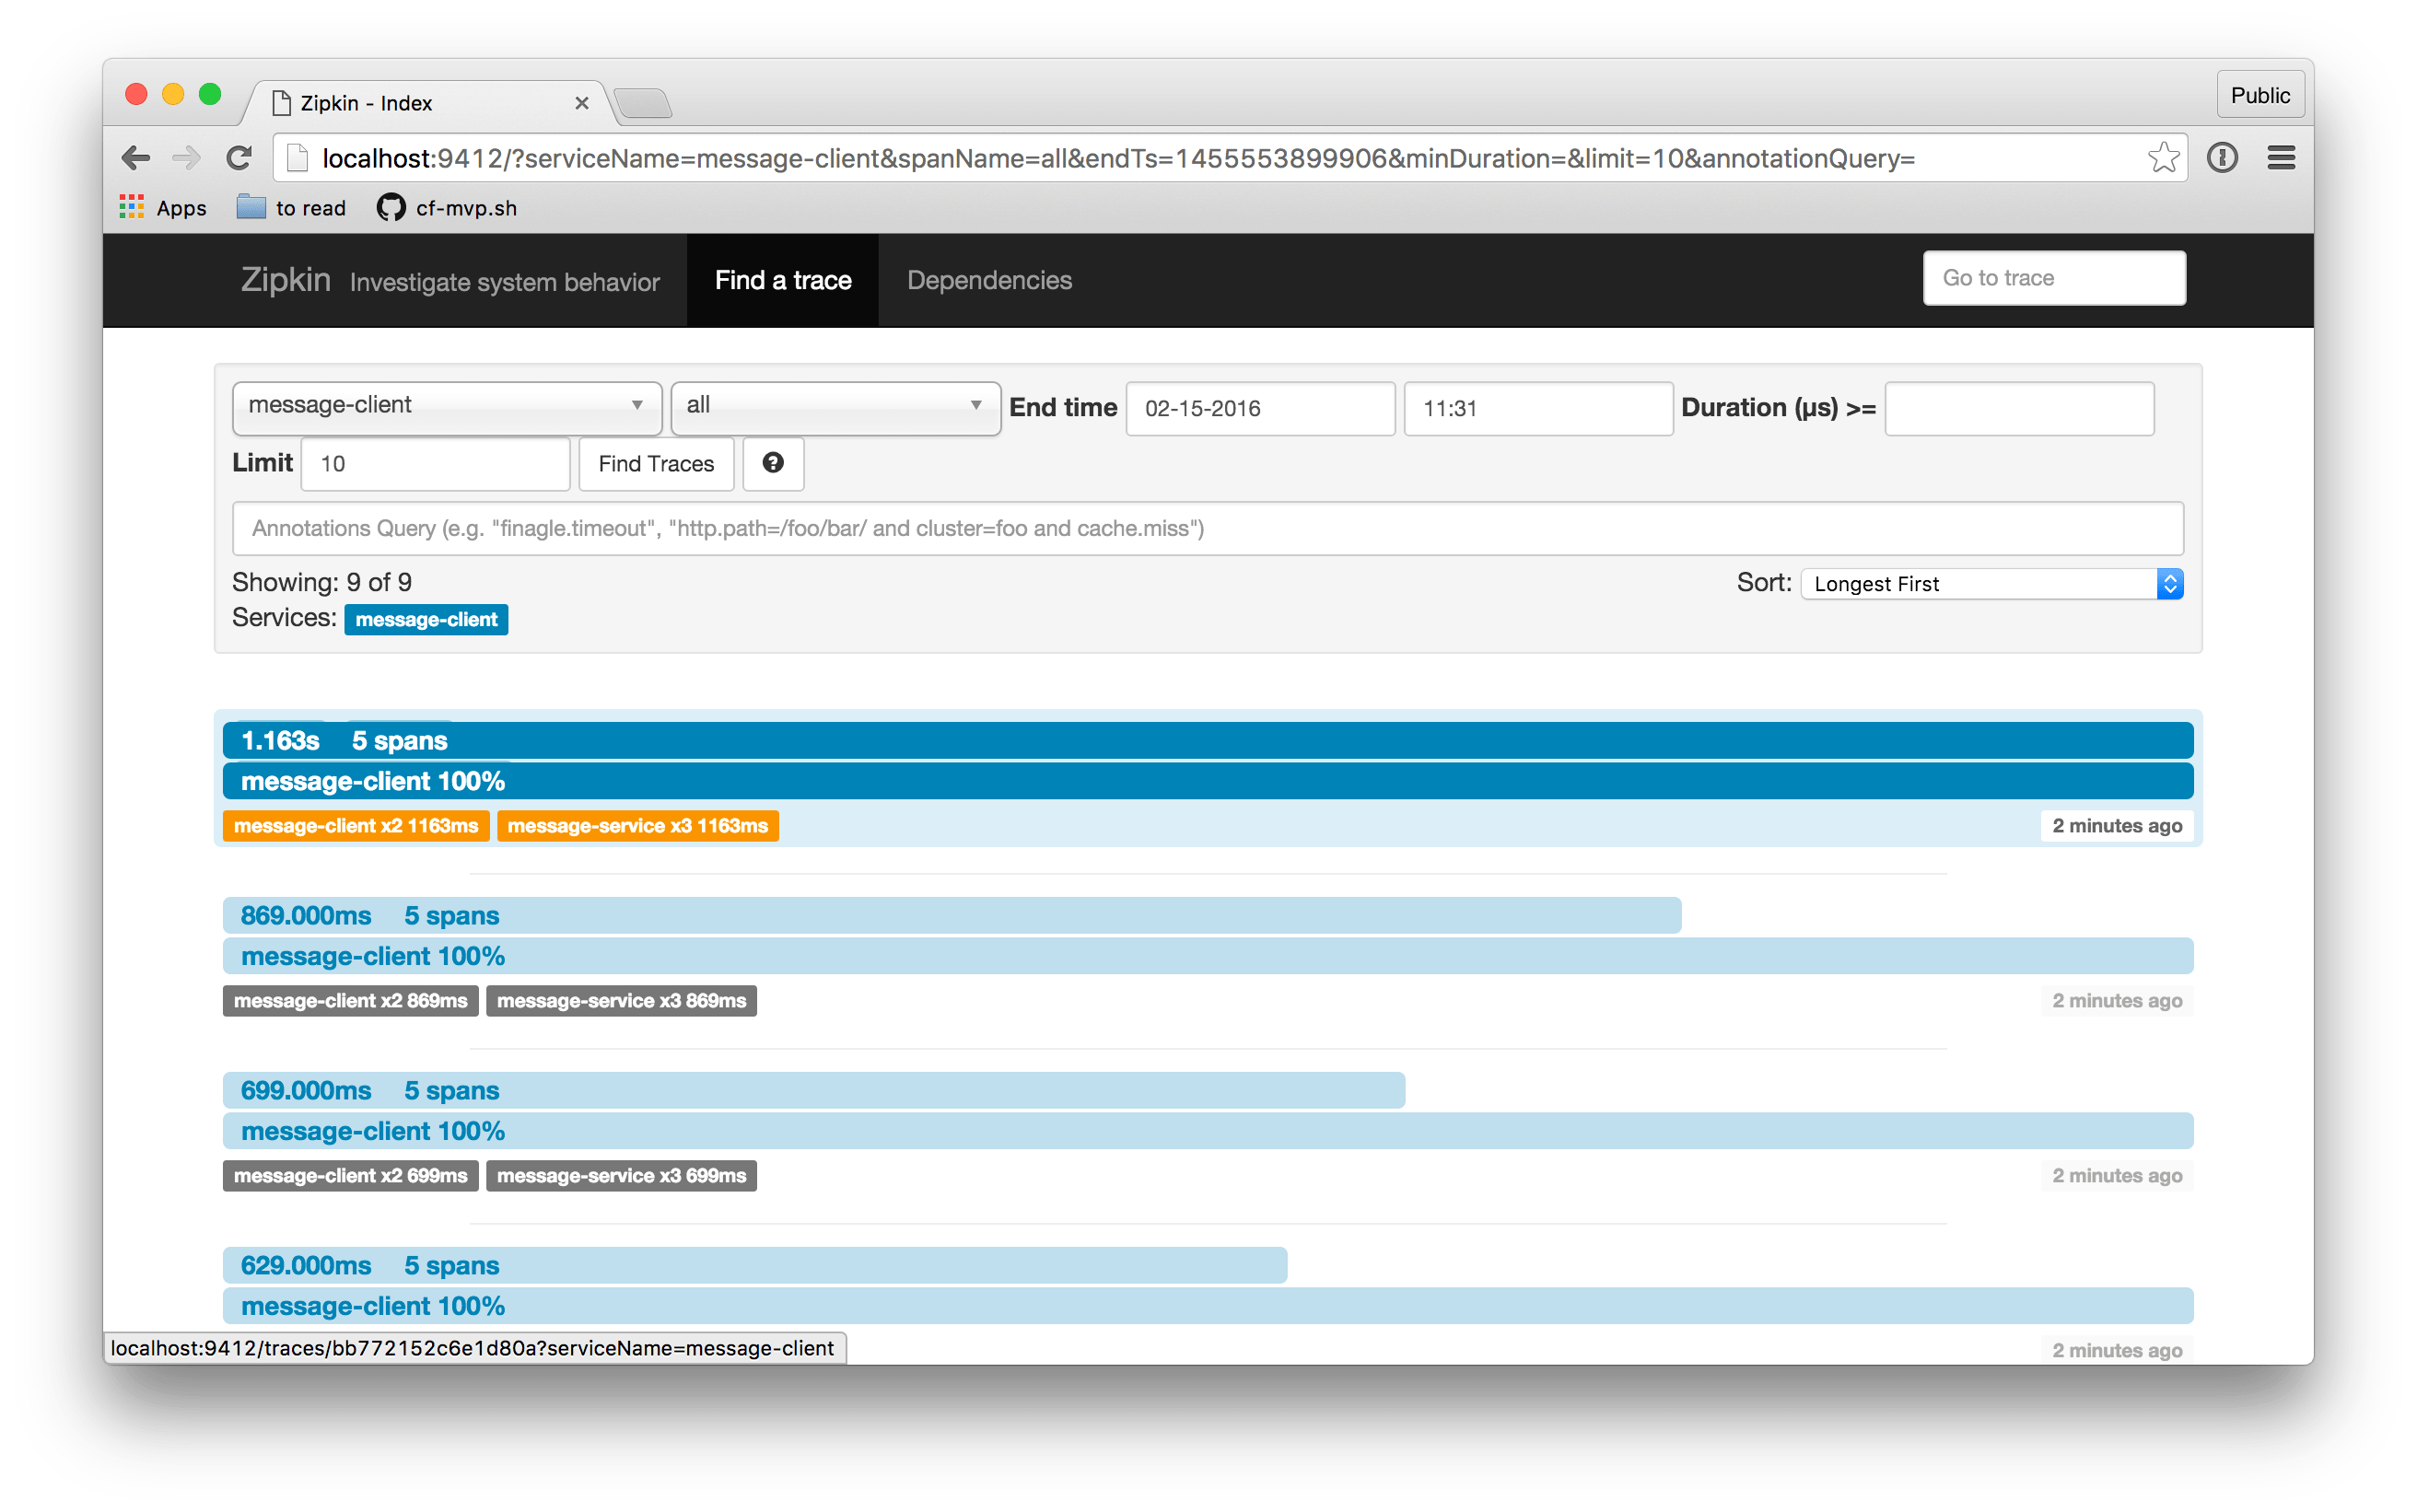Open the span name dropdown showing all

[835, 408]
